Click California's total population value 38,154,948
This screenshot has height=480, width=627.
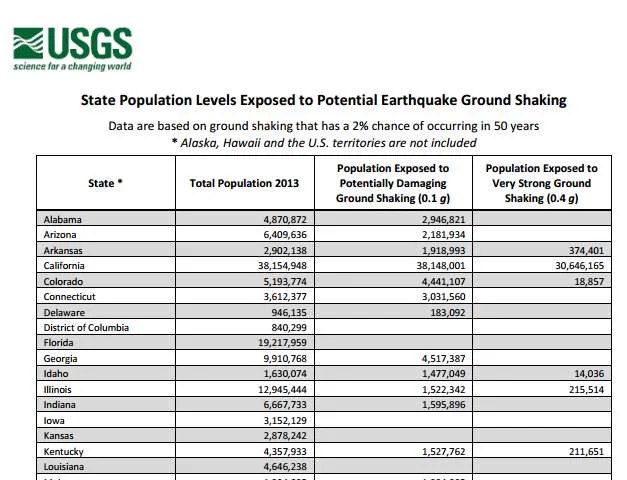(282, 266)
